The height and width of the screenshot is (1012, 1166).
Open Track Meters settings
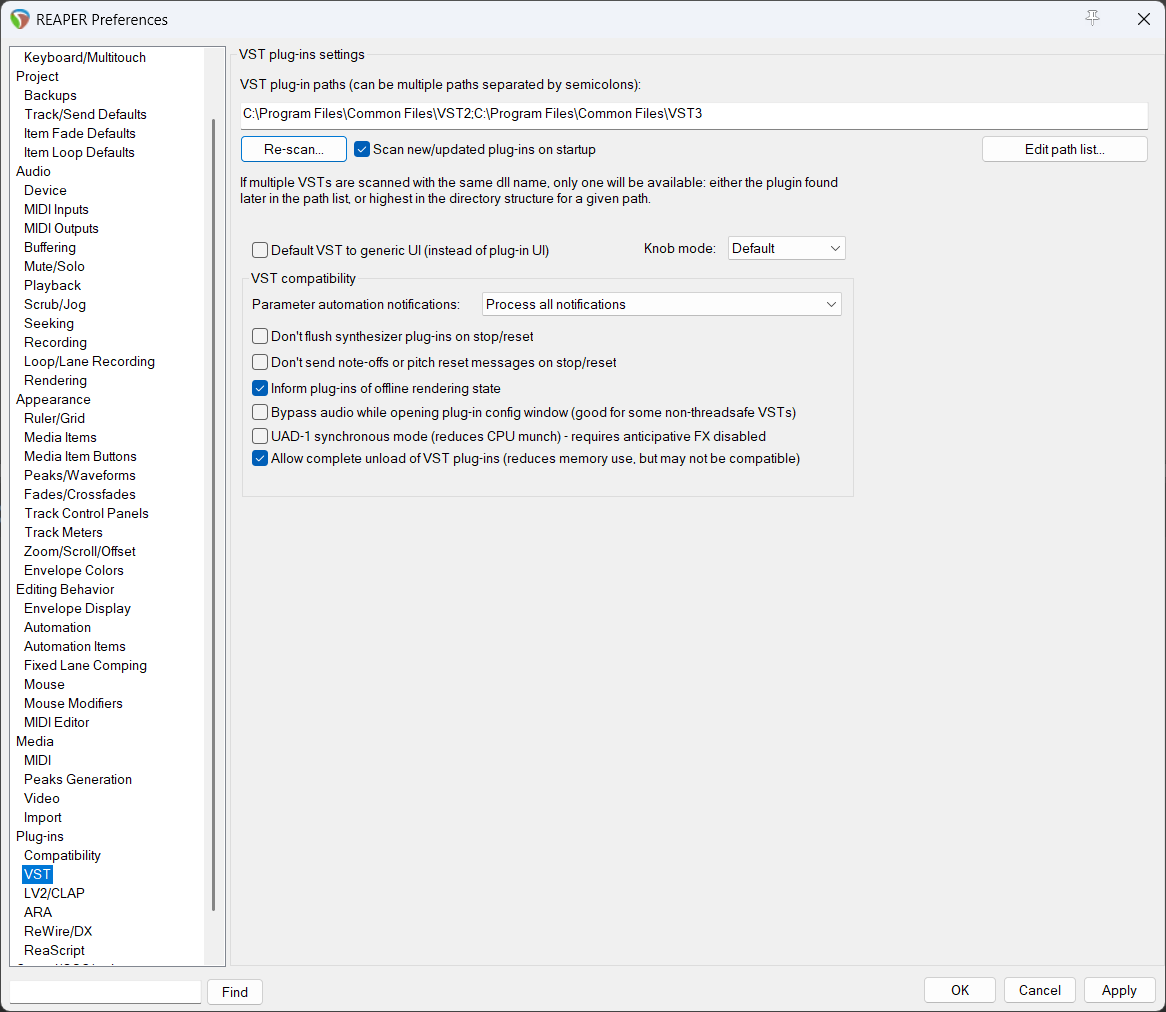click(63, 532)
